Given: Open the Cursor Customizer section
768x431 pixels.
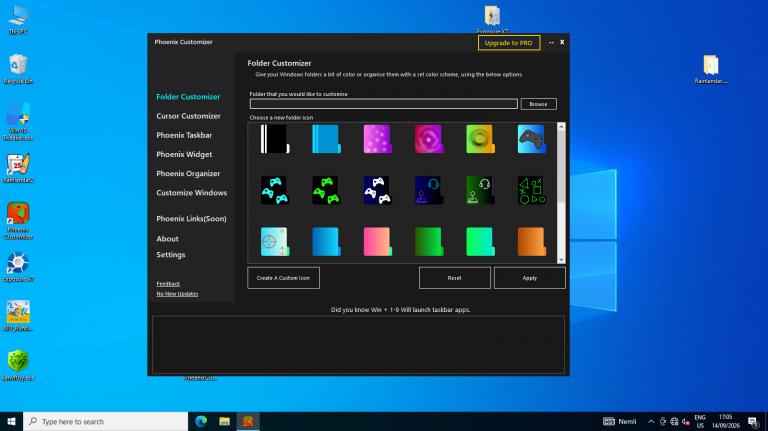Looking at the screenshot, I should coord(189,116).
